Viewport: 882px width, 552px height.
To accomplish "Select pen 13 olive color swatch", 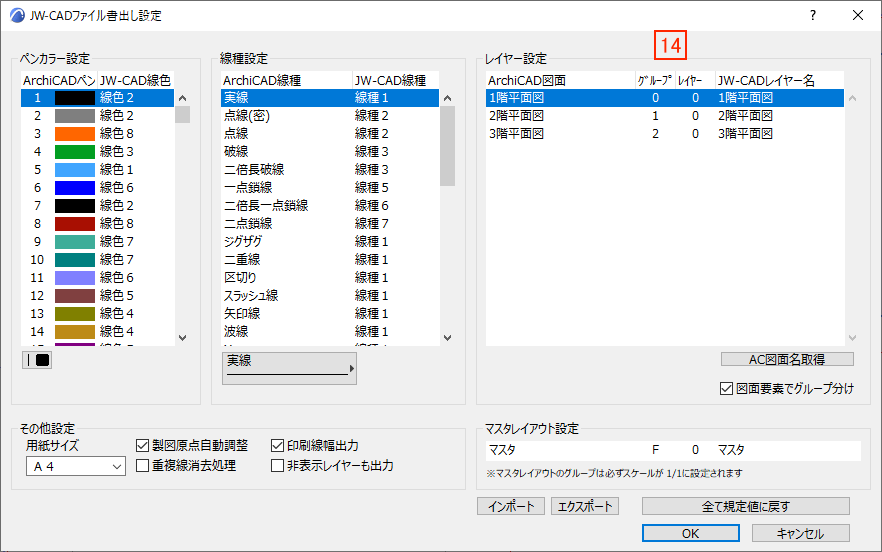I will [x=75, y=314].
